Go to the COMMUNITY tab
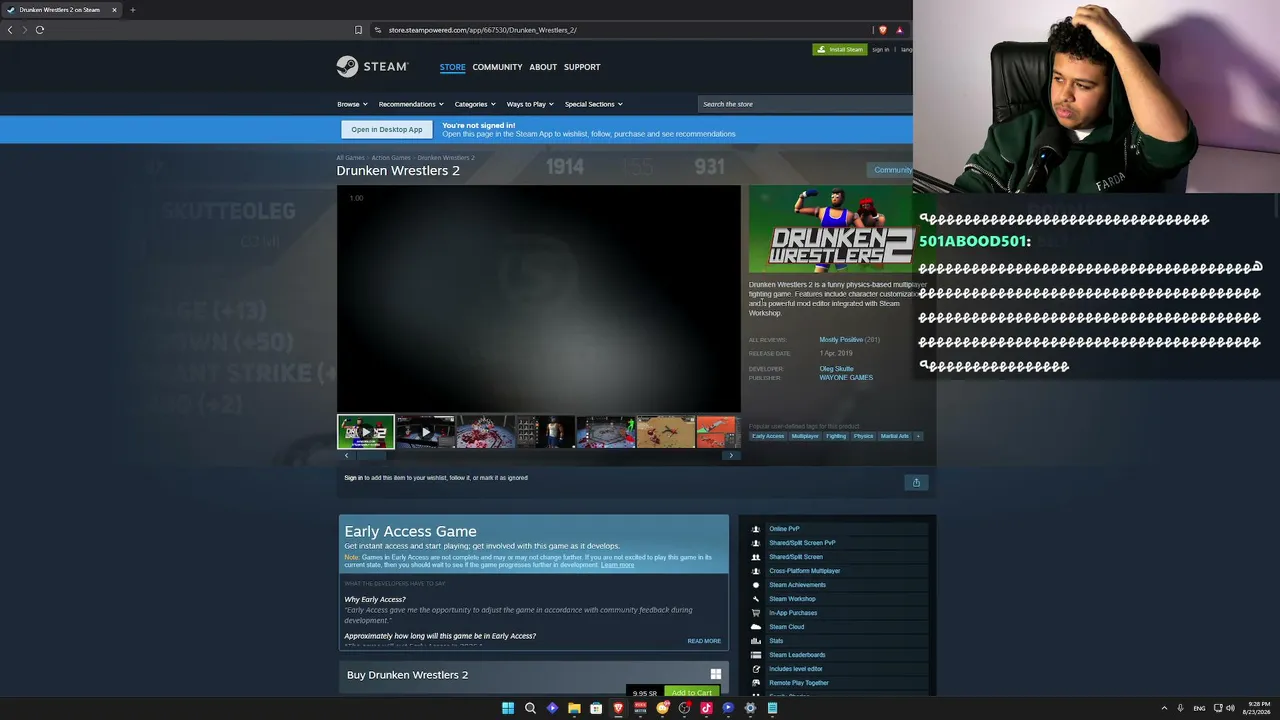This screenshot has width=1280, height=720. [x=498, y=67]
